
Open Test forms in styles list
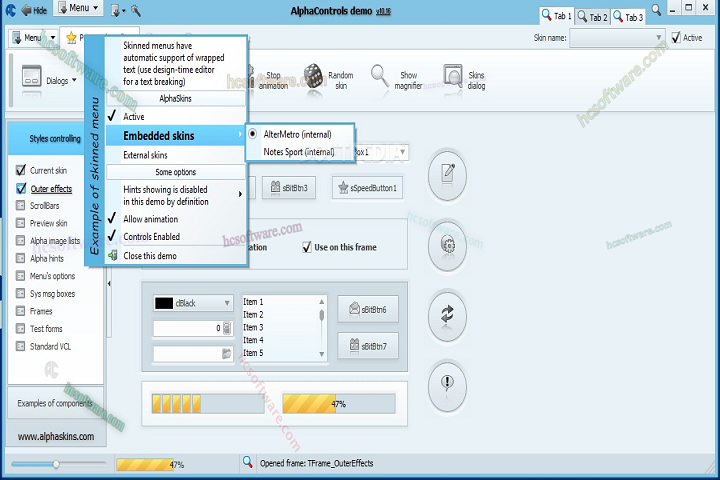coord(46,328)
